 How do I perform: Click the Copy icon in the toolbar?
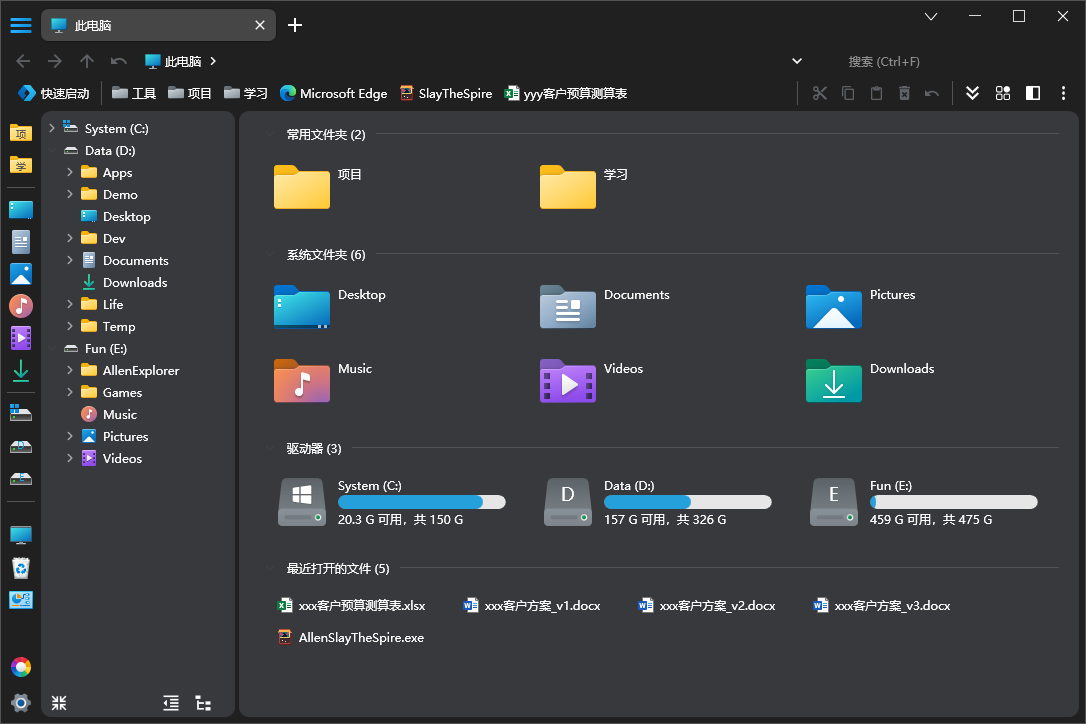[847, 93]
